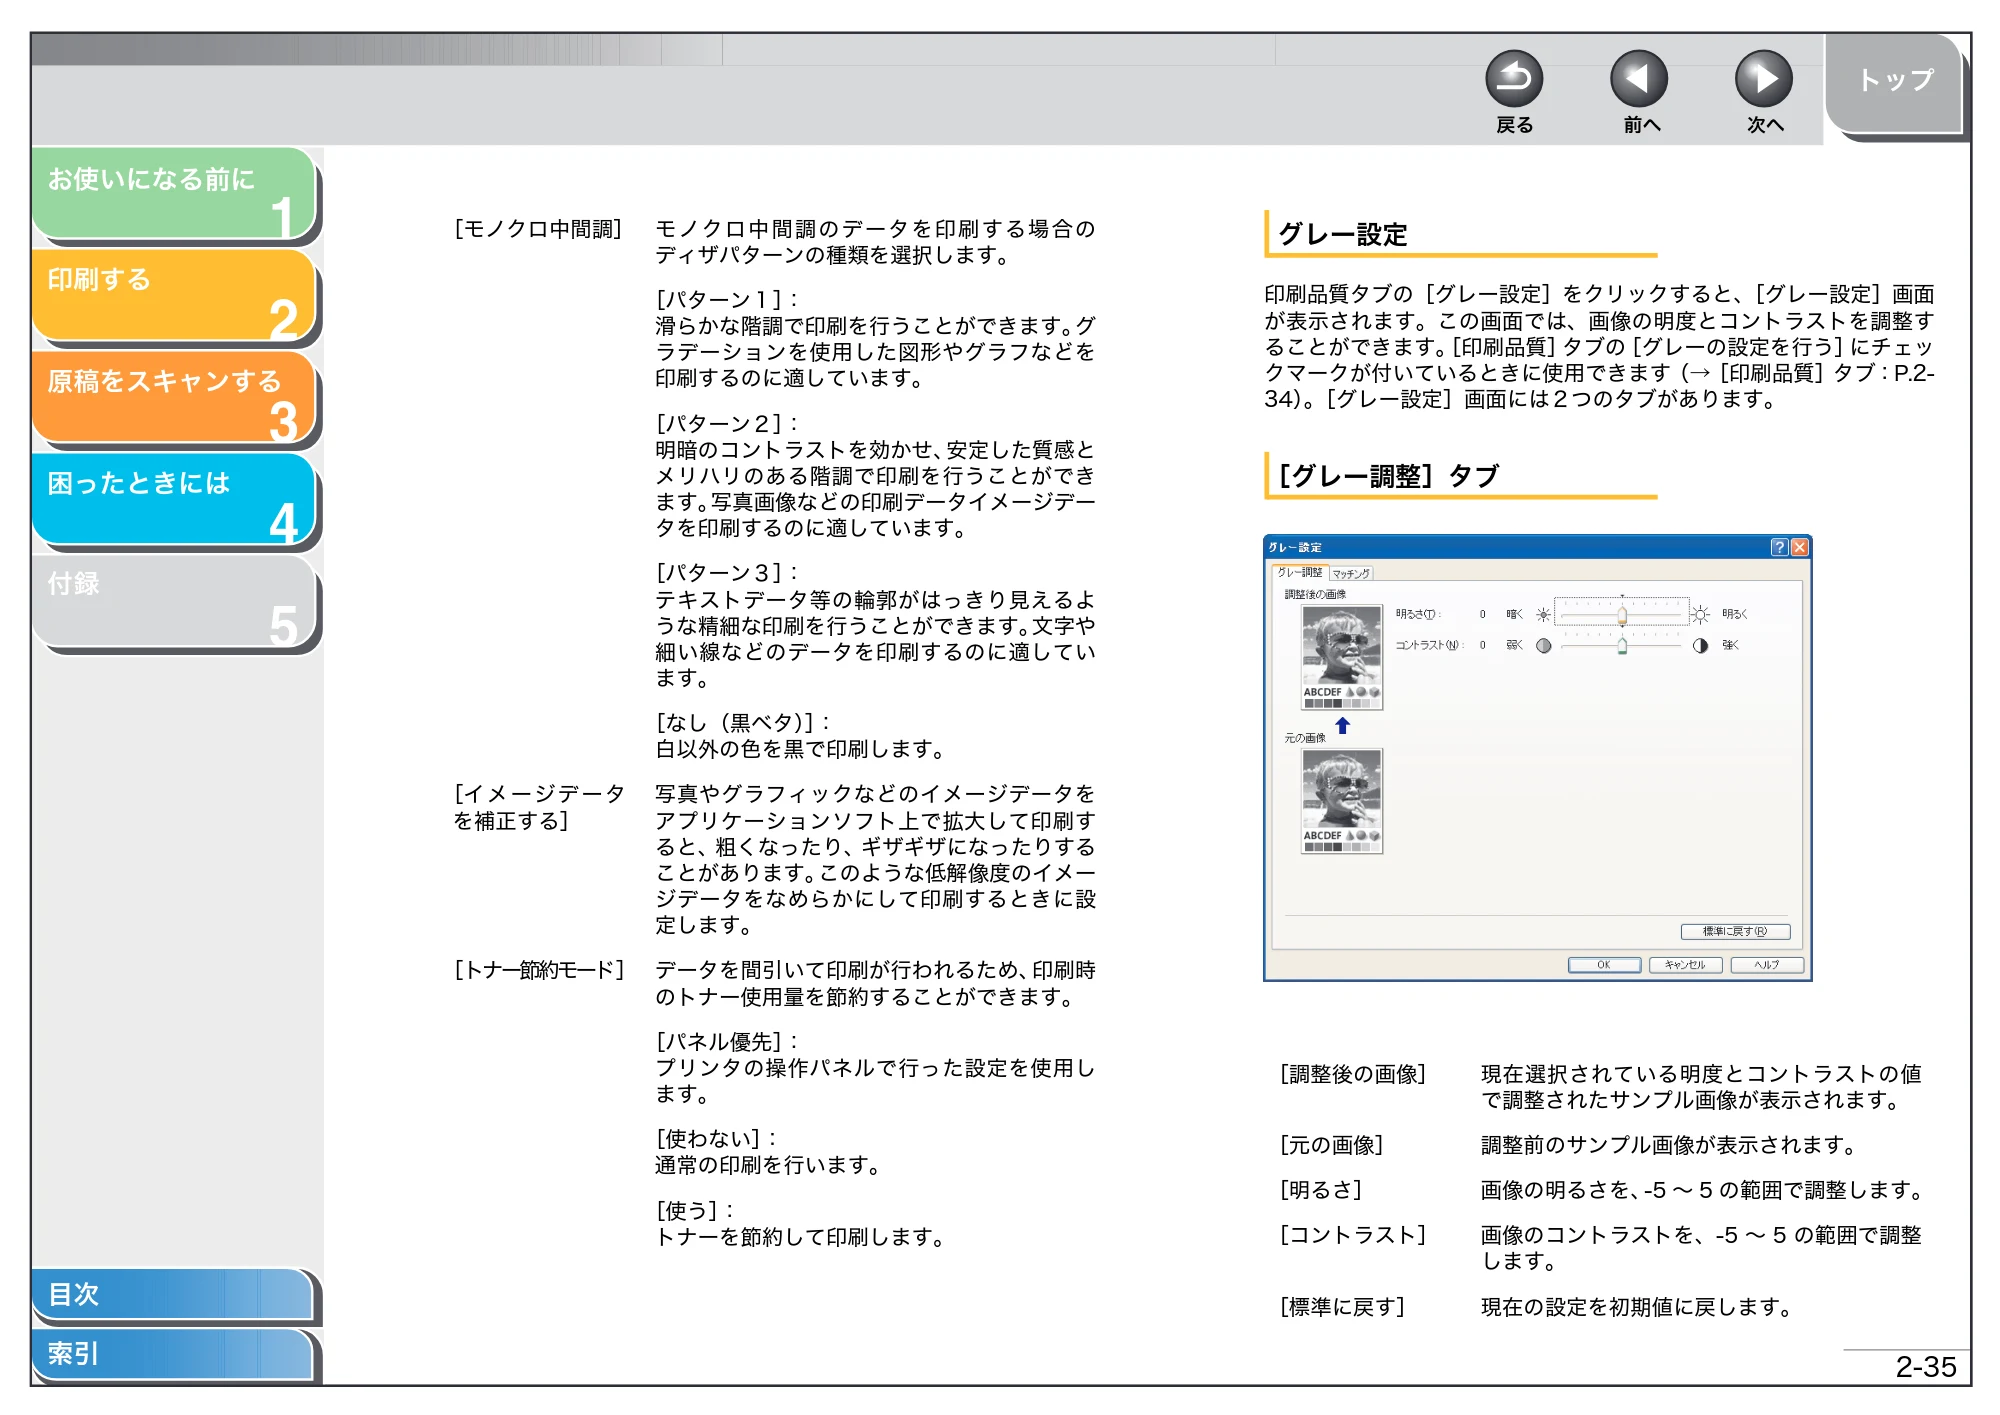The width and height of the screenshot is (2000, 1415).
Task: Click the [明るさ] term label
Action: coord(1321,1190)
